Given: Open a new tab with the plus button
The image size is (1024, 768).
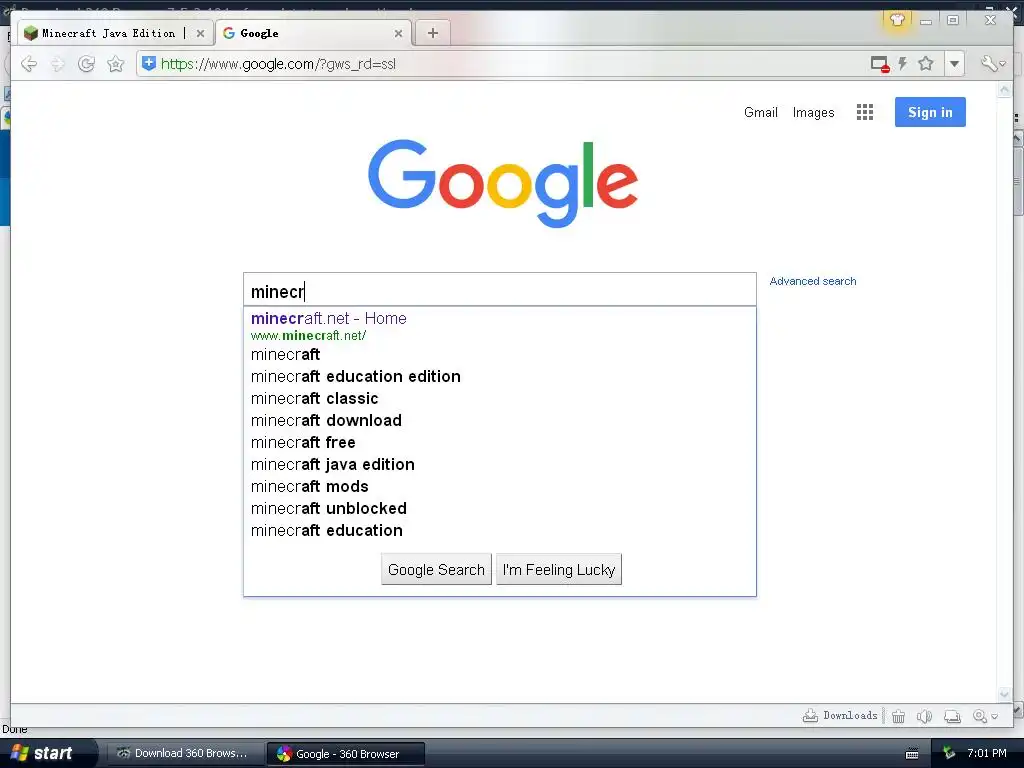Looking at the screenshot, I should click(432, 33).
